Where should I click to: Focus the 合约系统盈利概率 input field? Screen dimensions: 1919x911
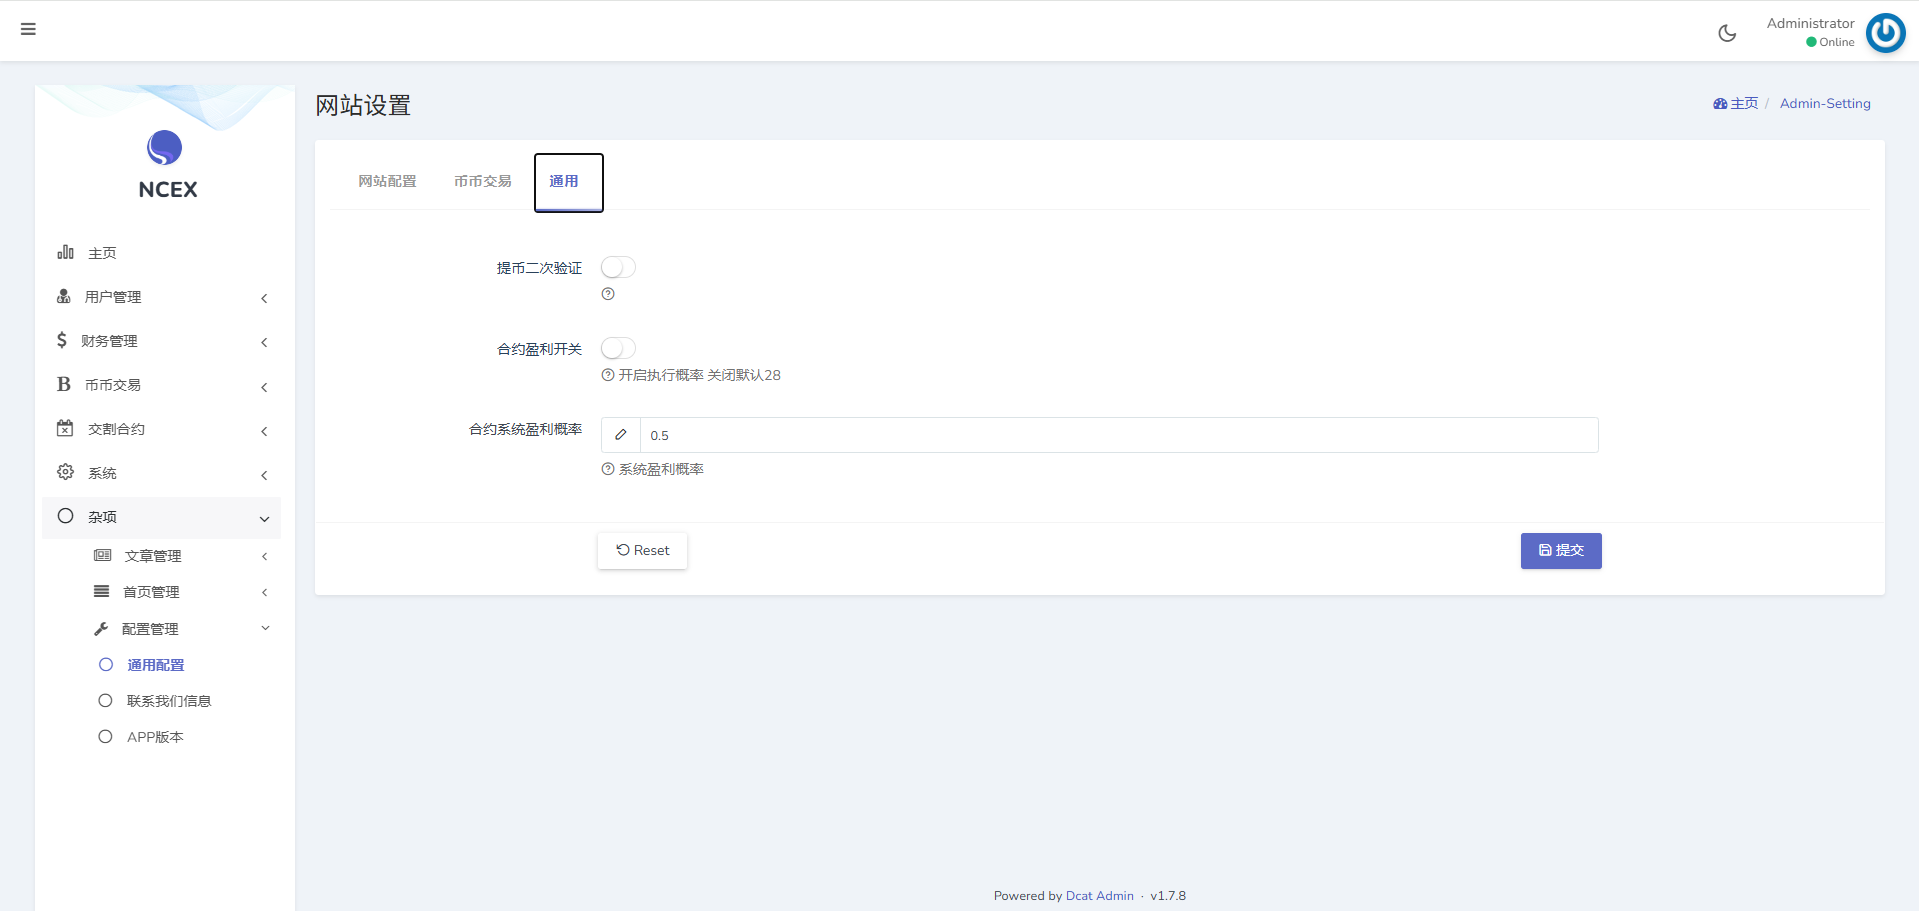1119,435
